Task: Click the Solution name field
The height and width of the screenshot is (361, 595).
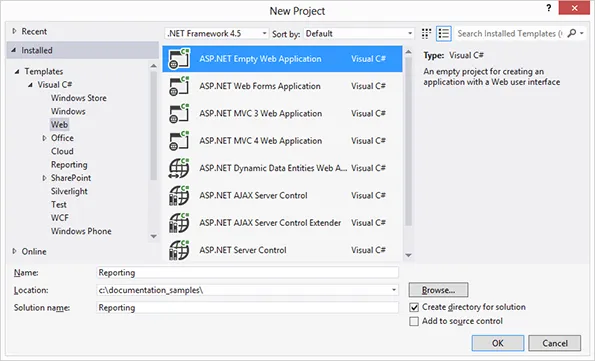Action: pos(247,307)
